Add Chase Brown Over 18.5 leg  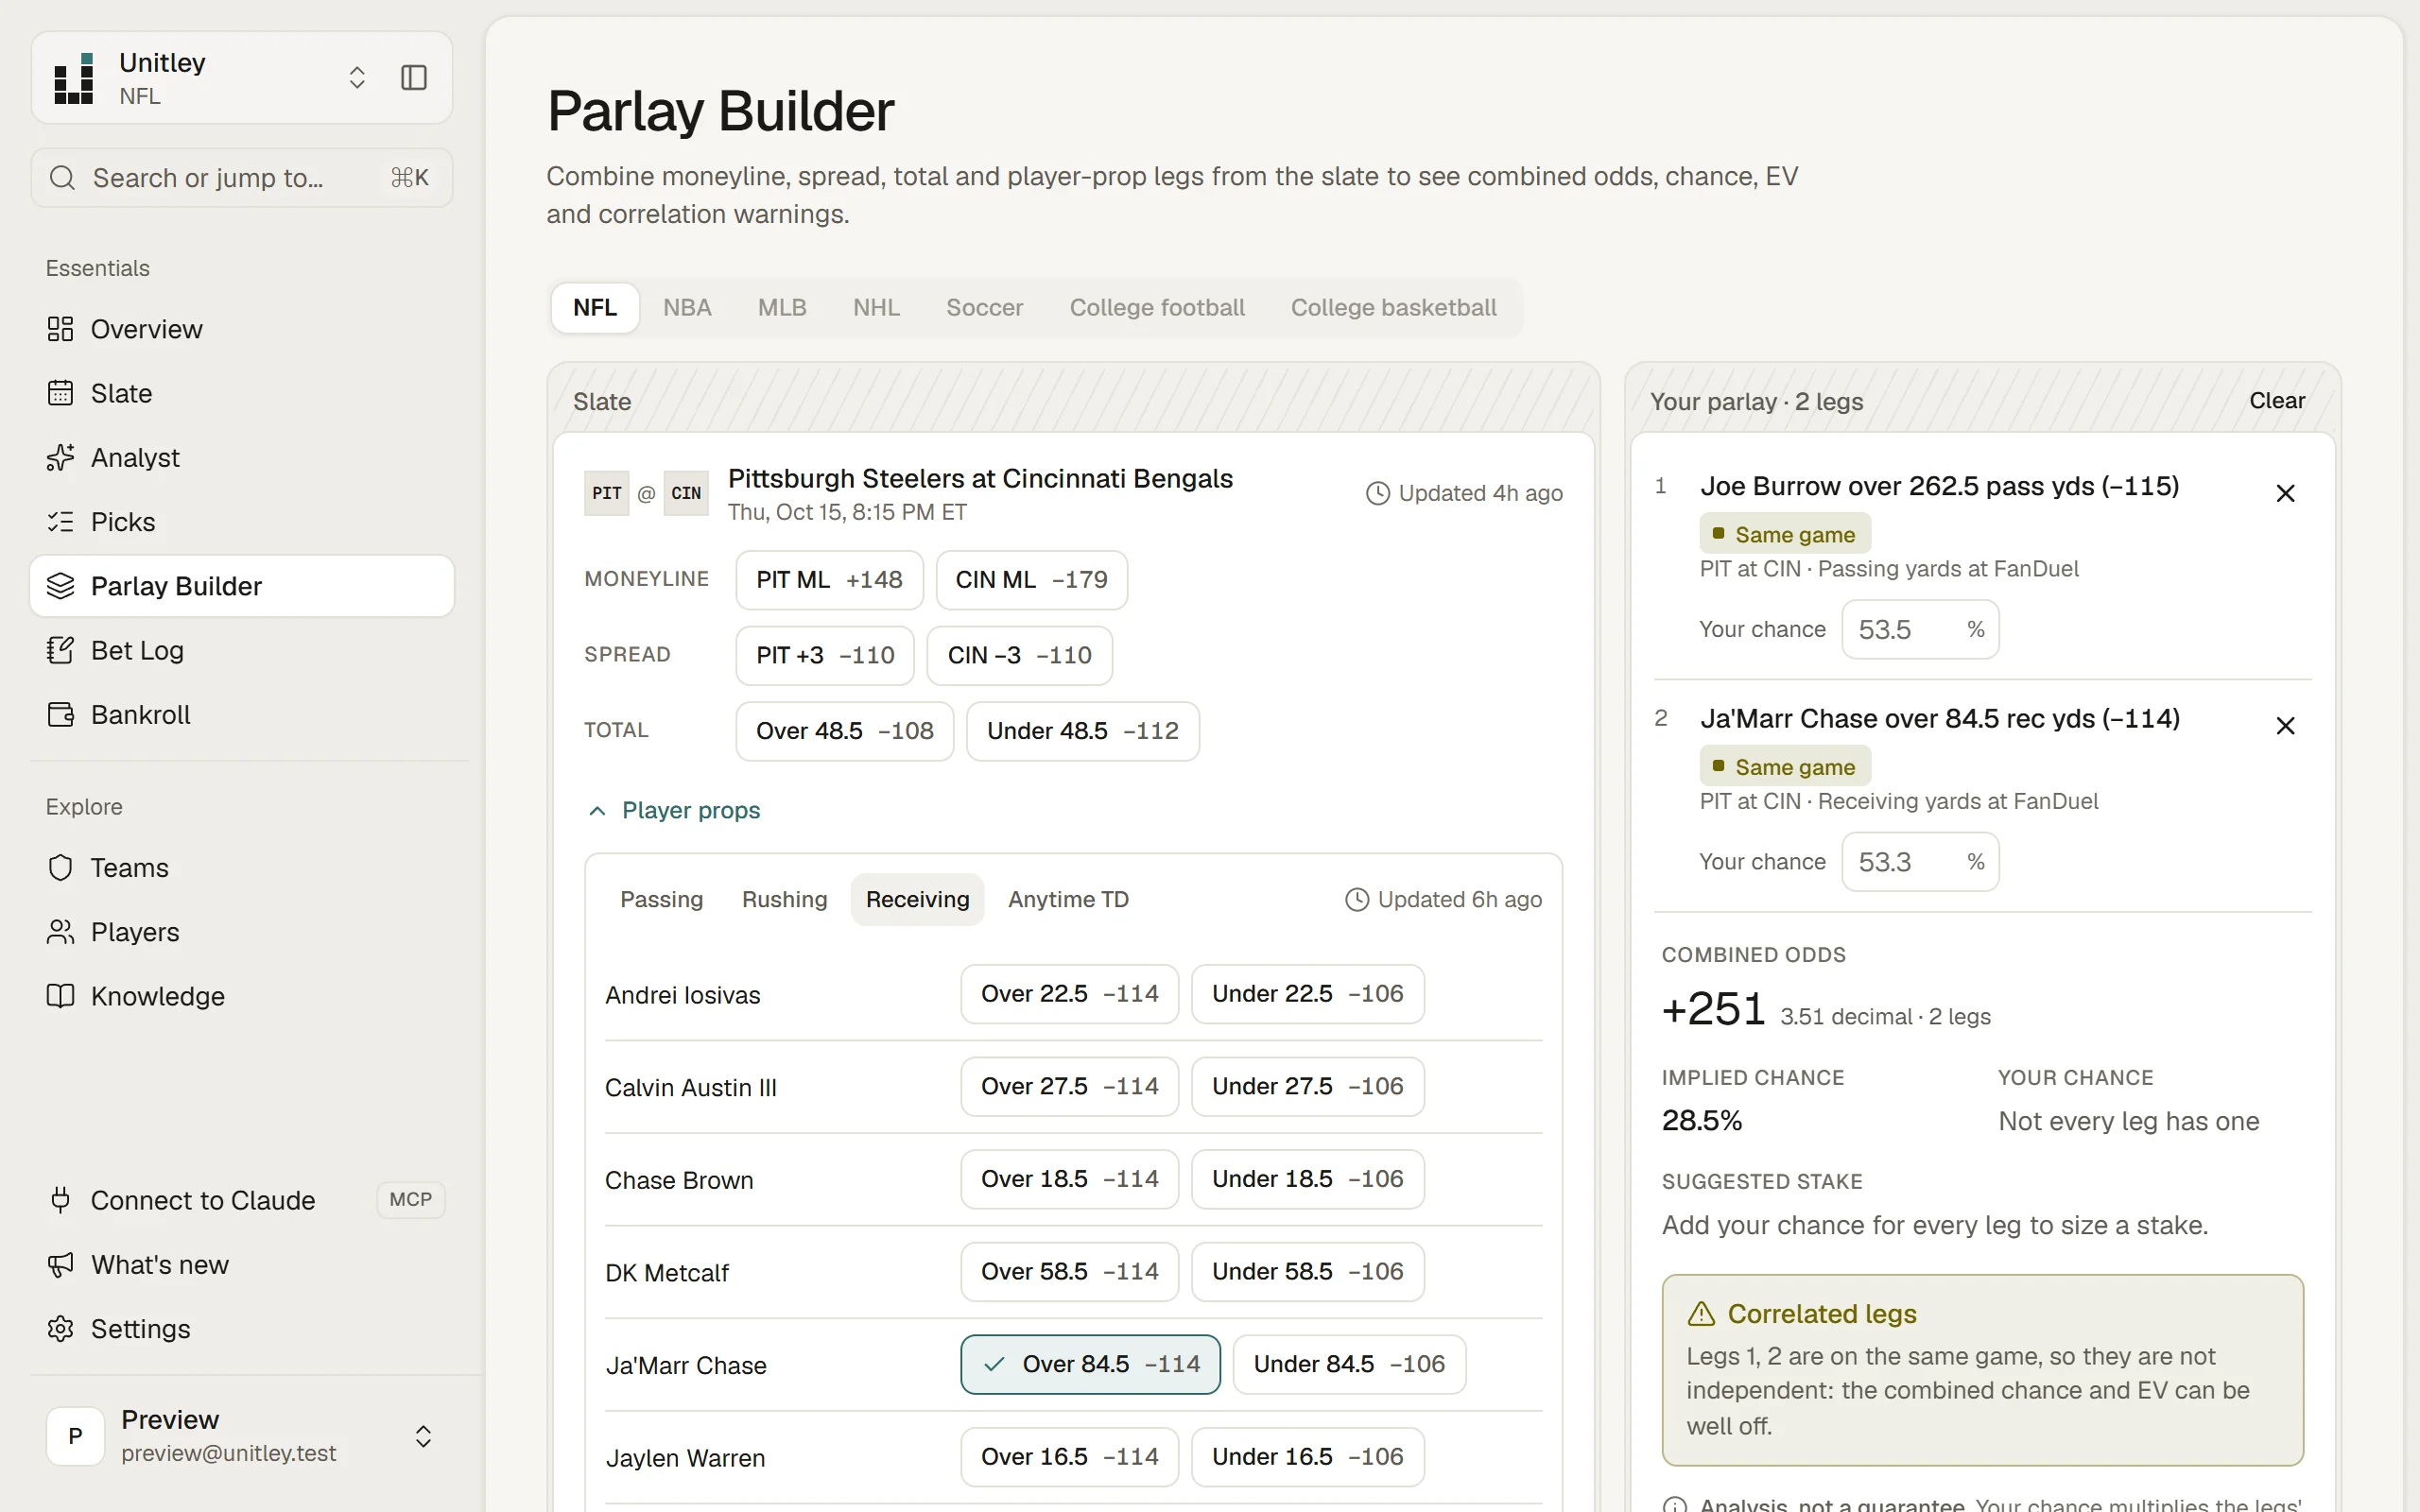[1069, 1179]
